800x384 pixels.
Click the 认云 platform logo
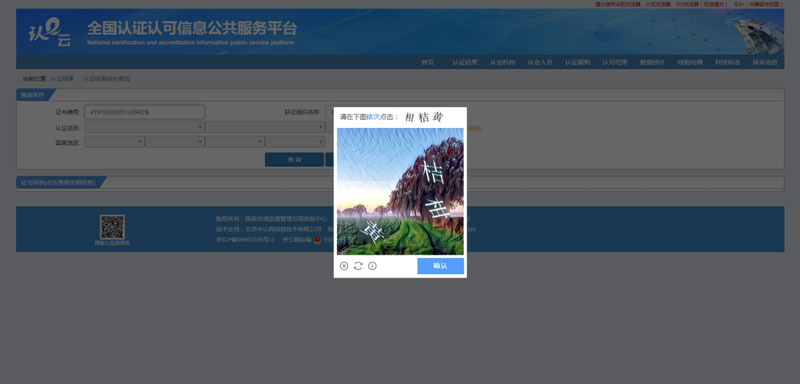click(49, 32)
